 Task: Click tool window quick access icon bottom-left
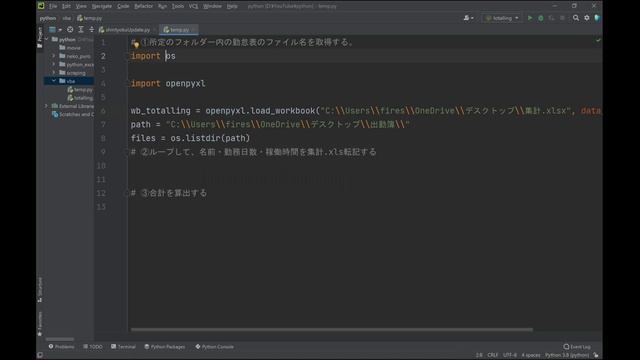[x=40, y=355]
